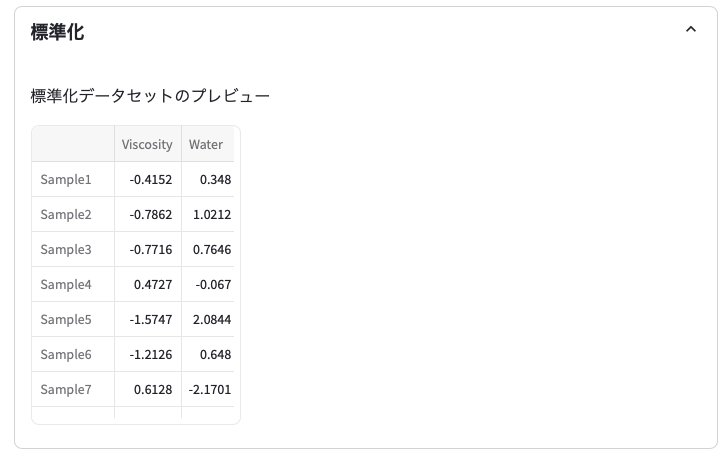Click Viscosity cell value -0.7862
The image size is (724, 459).
(x=151, y=215)
